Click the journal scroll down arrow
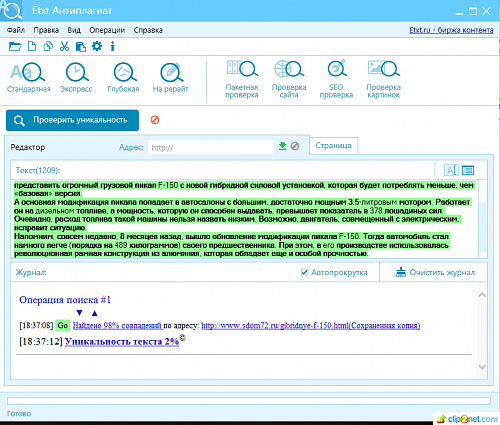 482,367
